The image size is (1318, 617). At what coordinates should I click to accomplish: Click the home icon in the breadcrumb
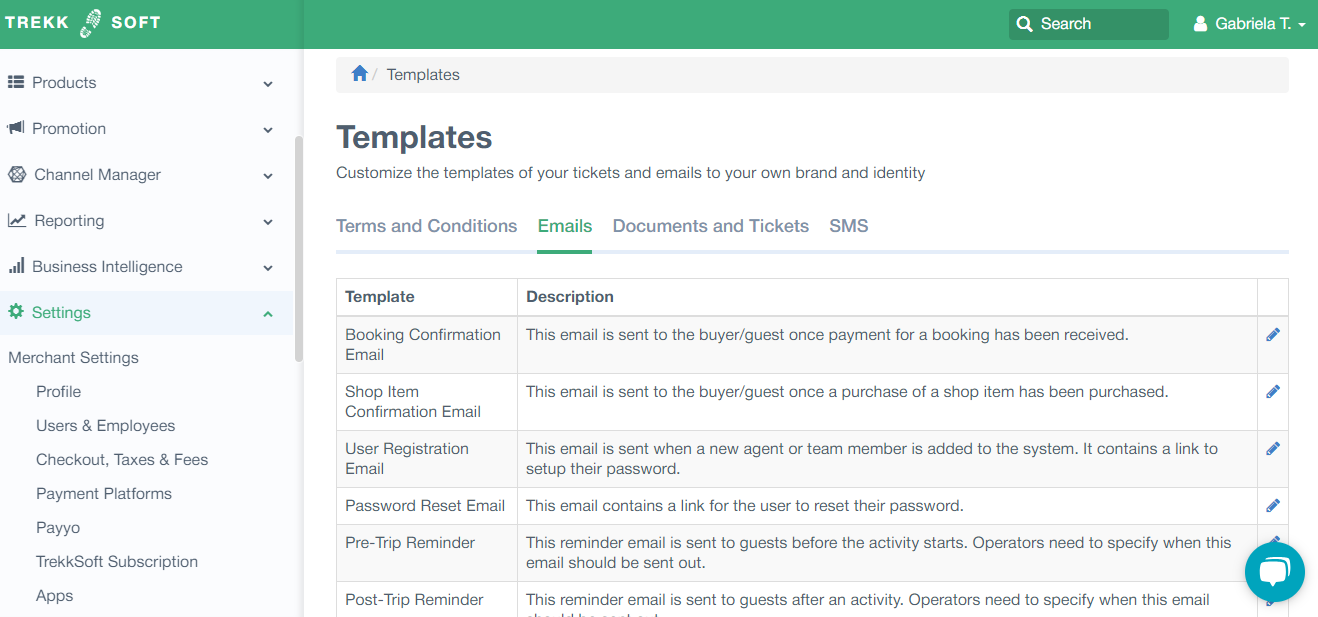coord(360,74)
